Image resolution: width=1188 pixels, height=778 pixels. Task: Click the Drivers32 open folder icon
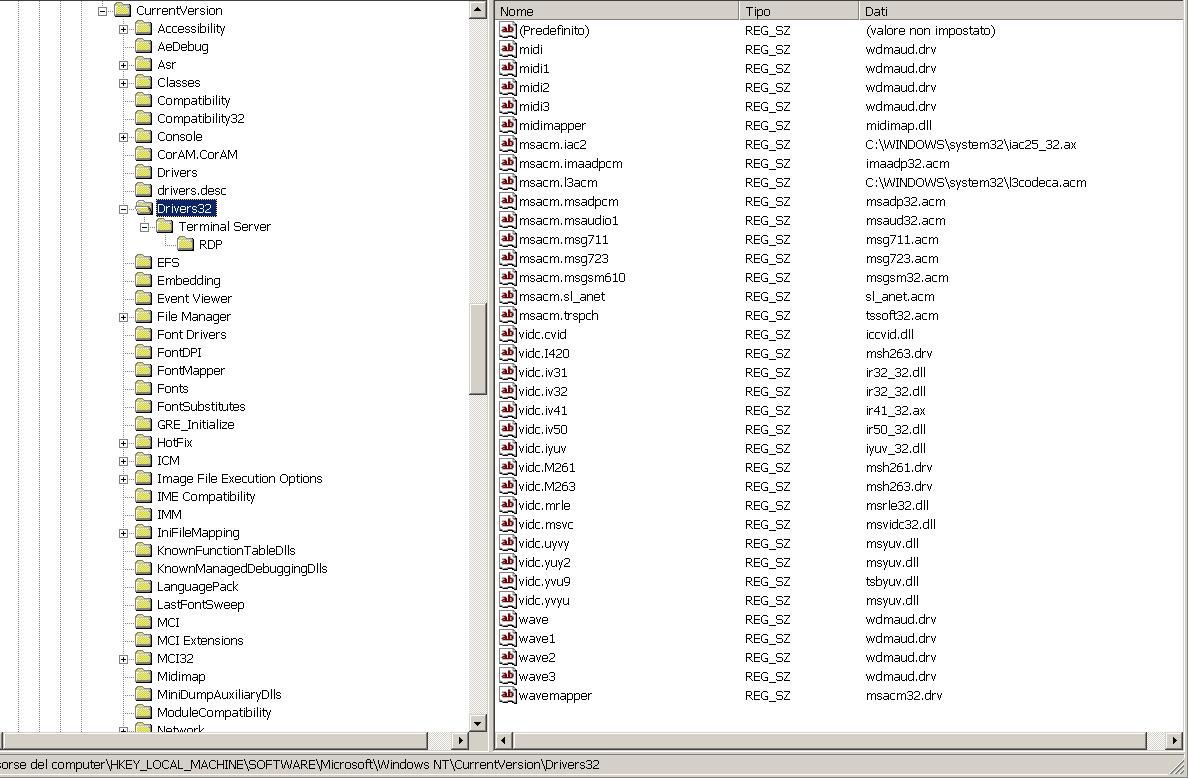(144, 208)
